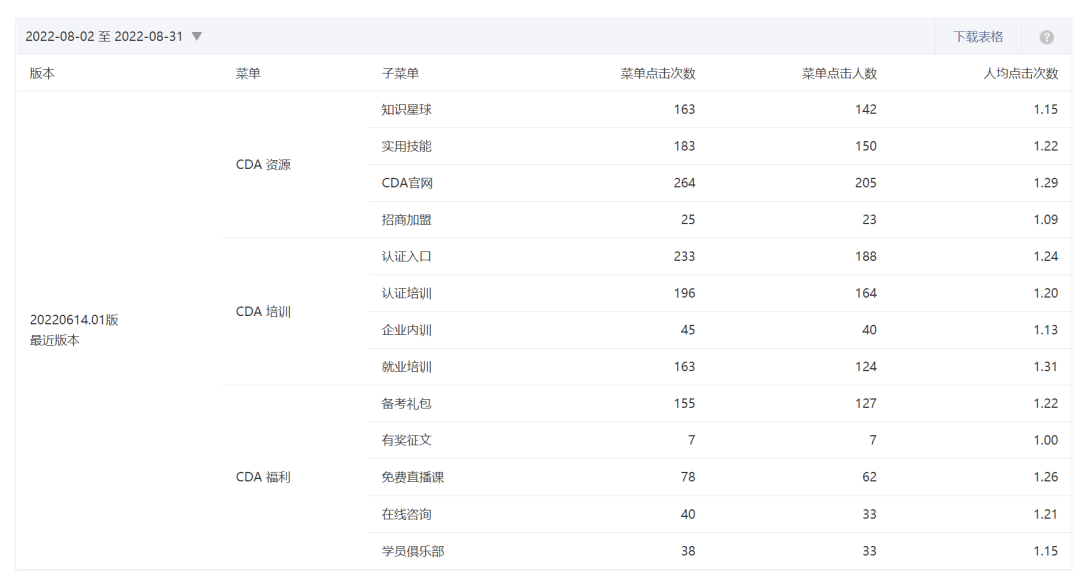The width and height of the screenshot is (1080, 581).
Task: Select average value 1.31 for 就业培训
Action: 1046,367
